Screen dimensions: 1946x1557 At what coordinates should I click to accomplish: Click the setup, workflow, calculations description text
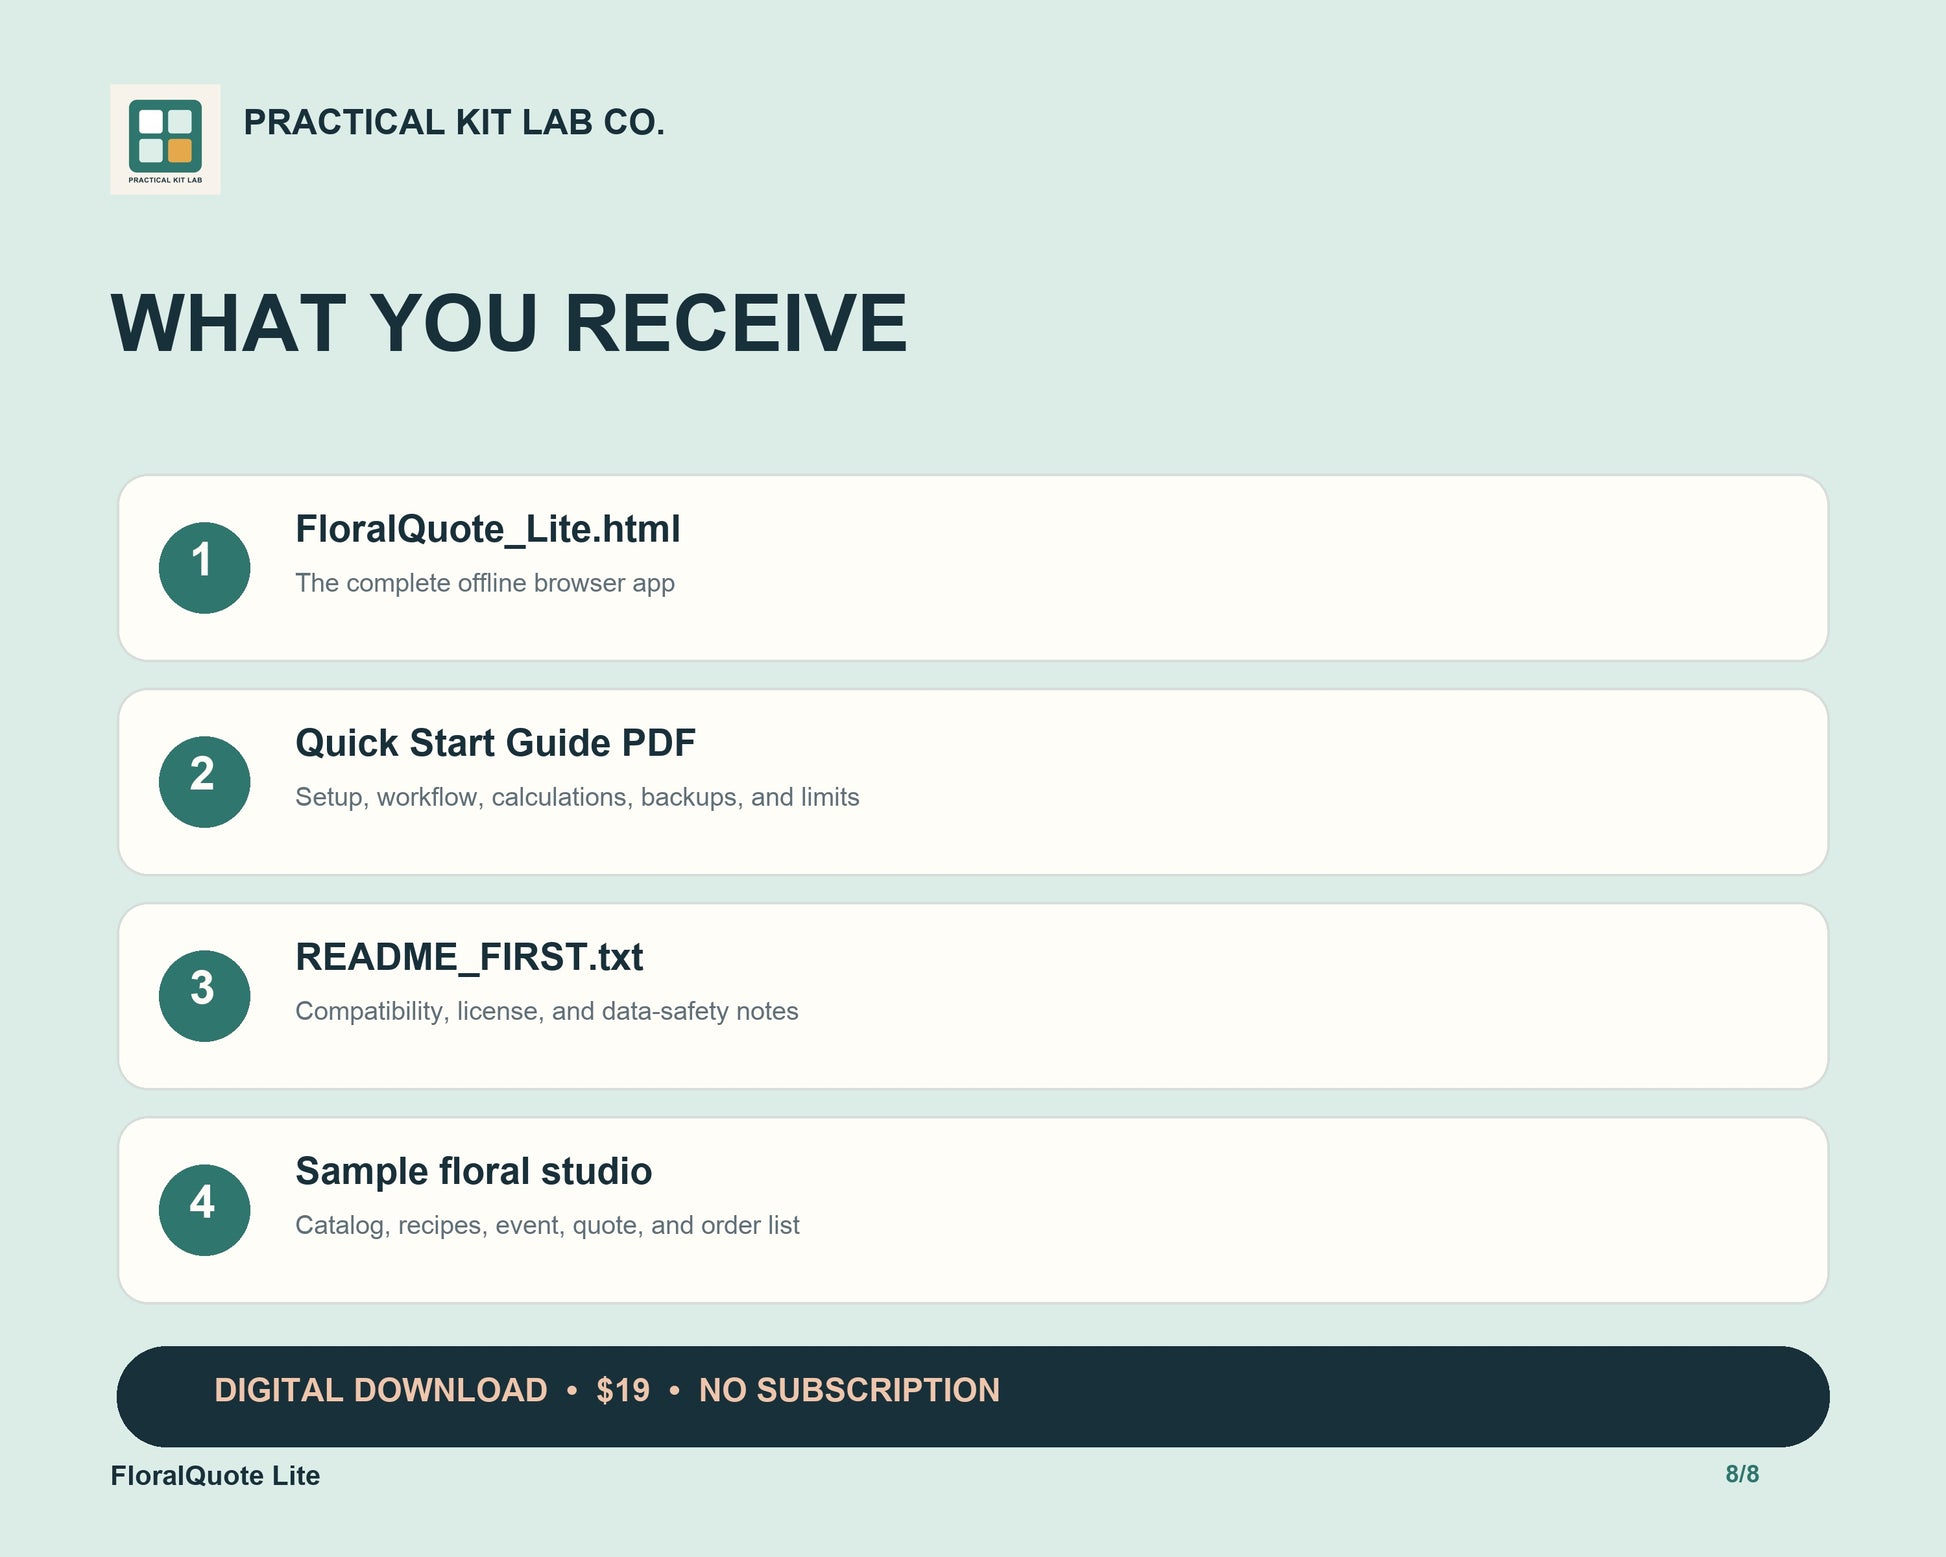(x=577, y=797)
